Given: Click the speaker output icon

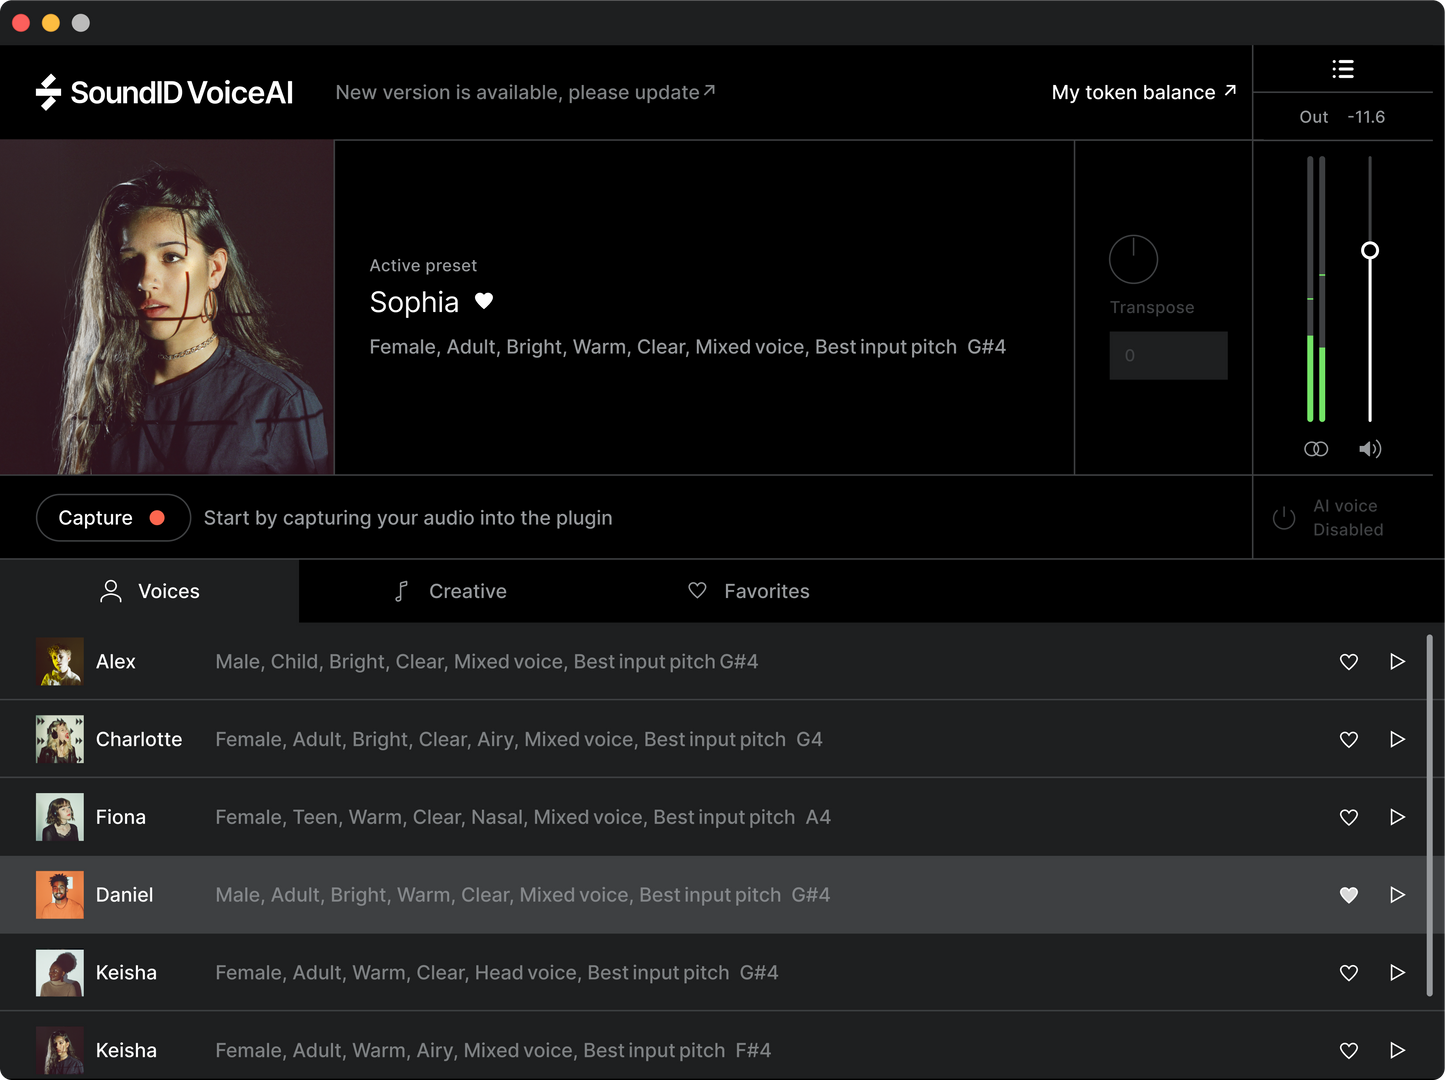Looking at the screenshot, I should 1370,449.
